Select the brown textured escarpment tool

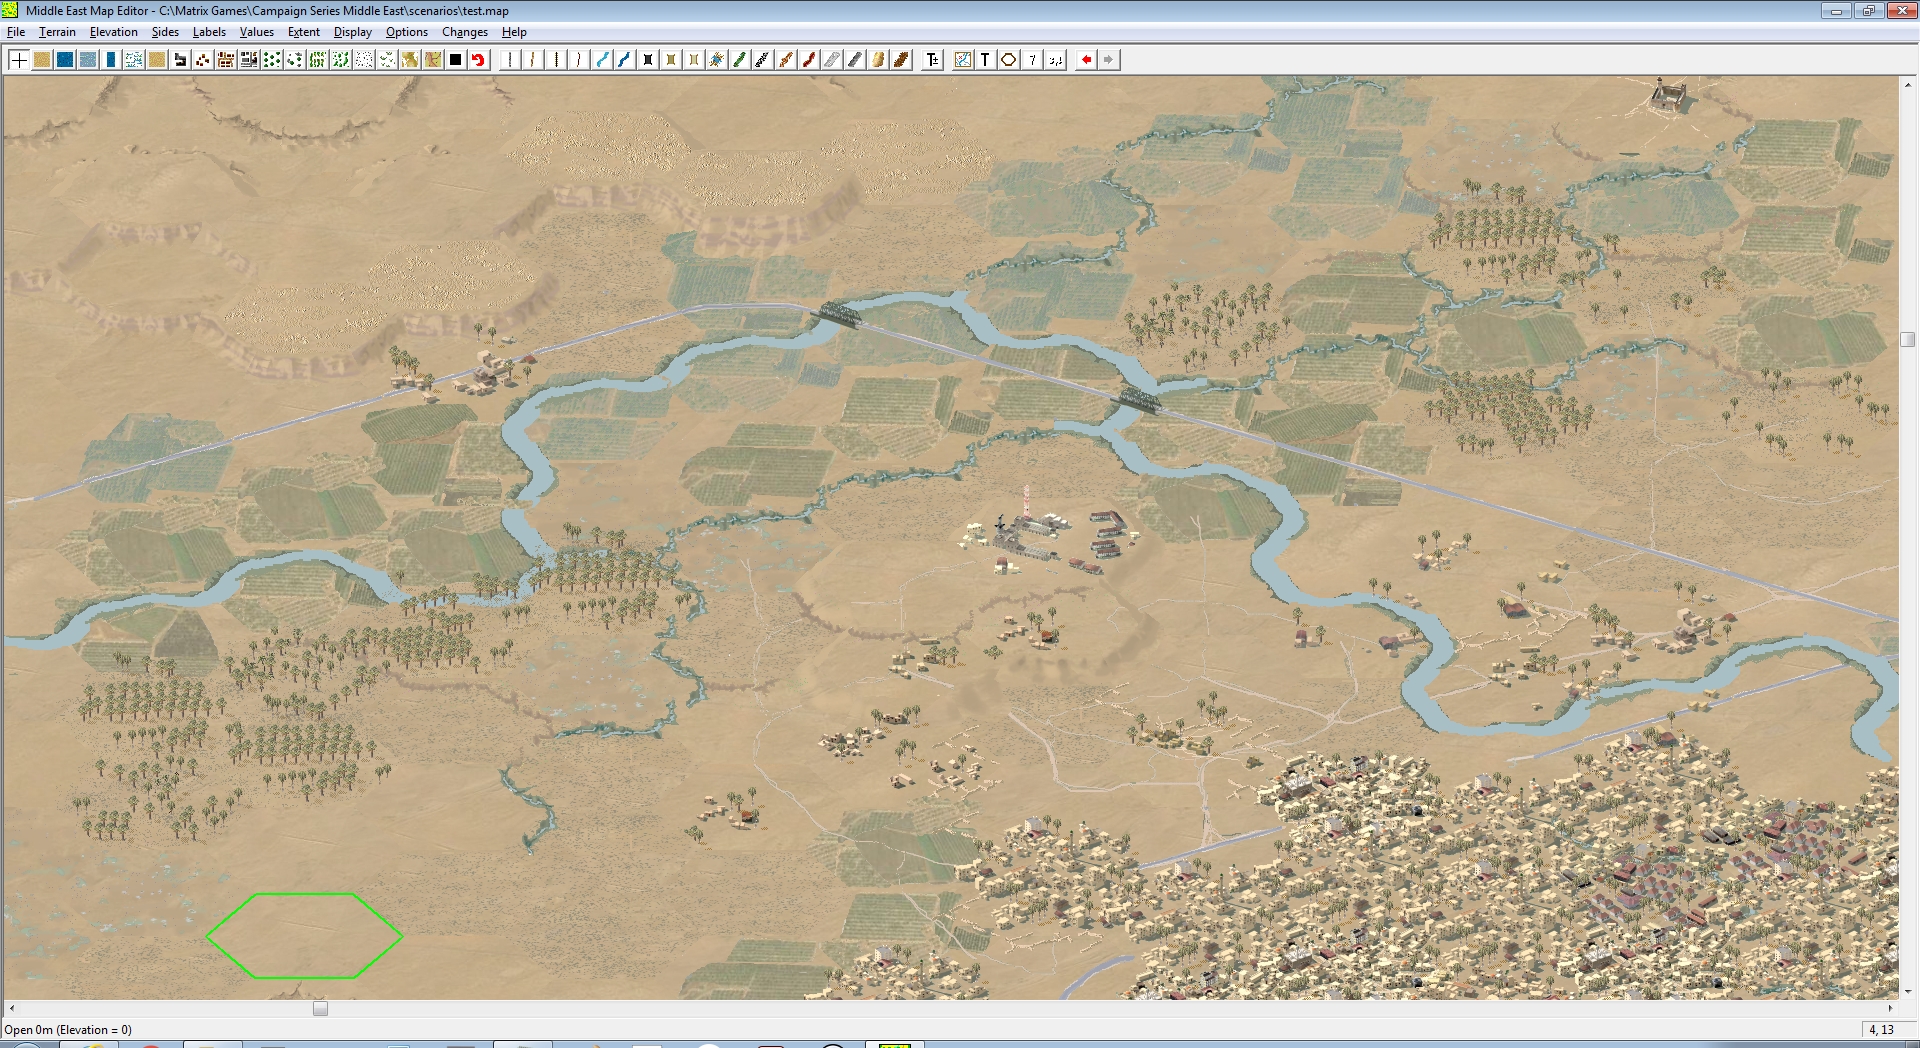tap(901, 60)
